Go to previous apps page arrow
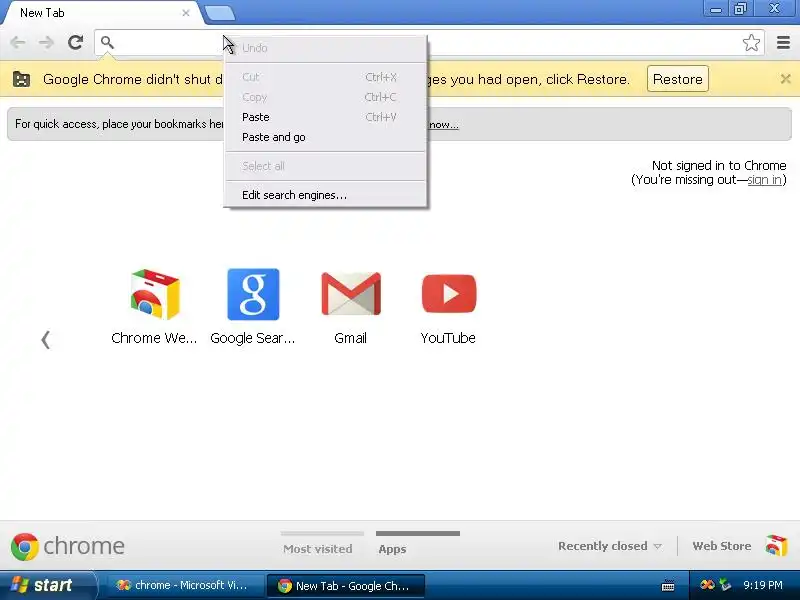This screenshot has width=800, height=600. [45, 339]
